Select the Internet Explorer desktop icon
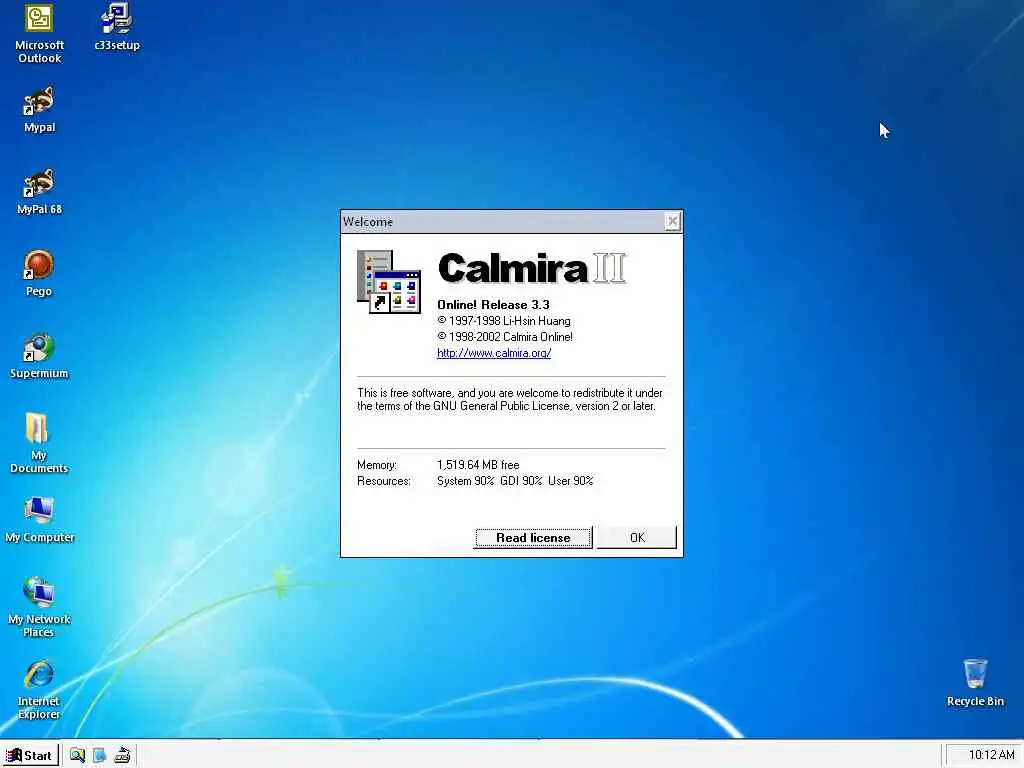 tap(39, 689)
